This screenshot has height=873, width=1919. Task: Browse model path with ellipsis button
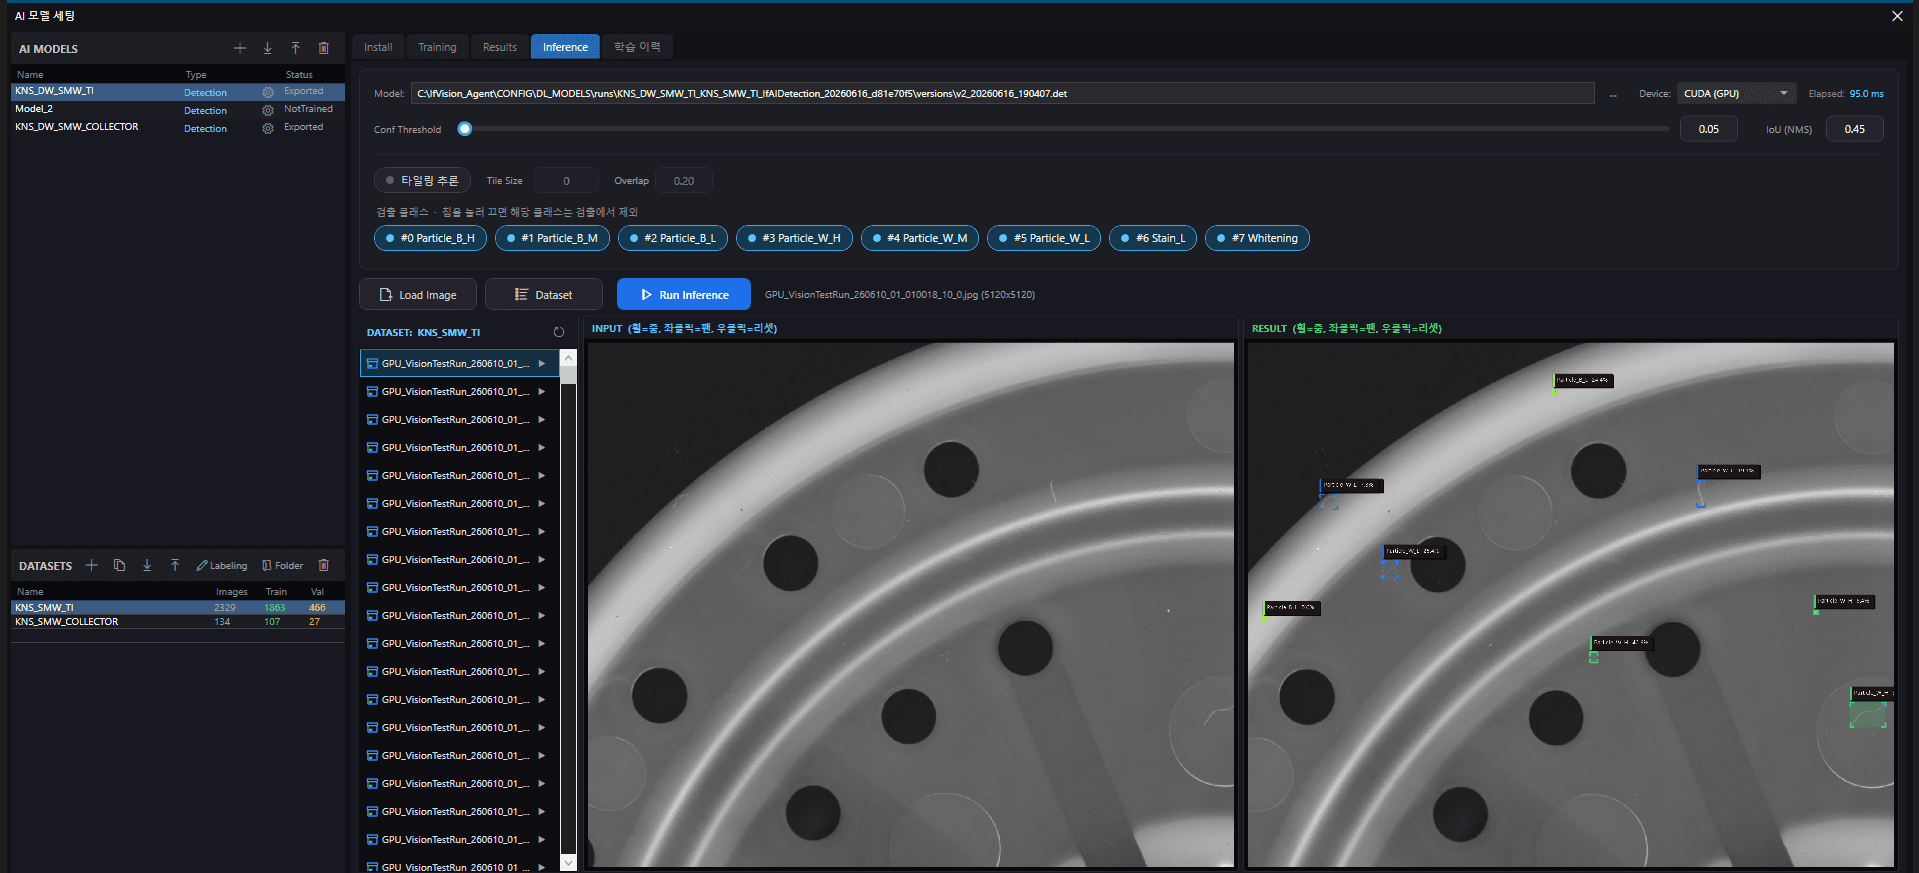[x=1613, y=94]
